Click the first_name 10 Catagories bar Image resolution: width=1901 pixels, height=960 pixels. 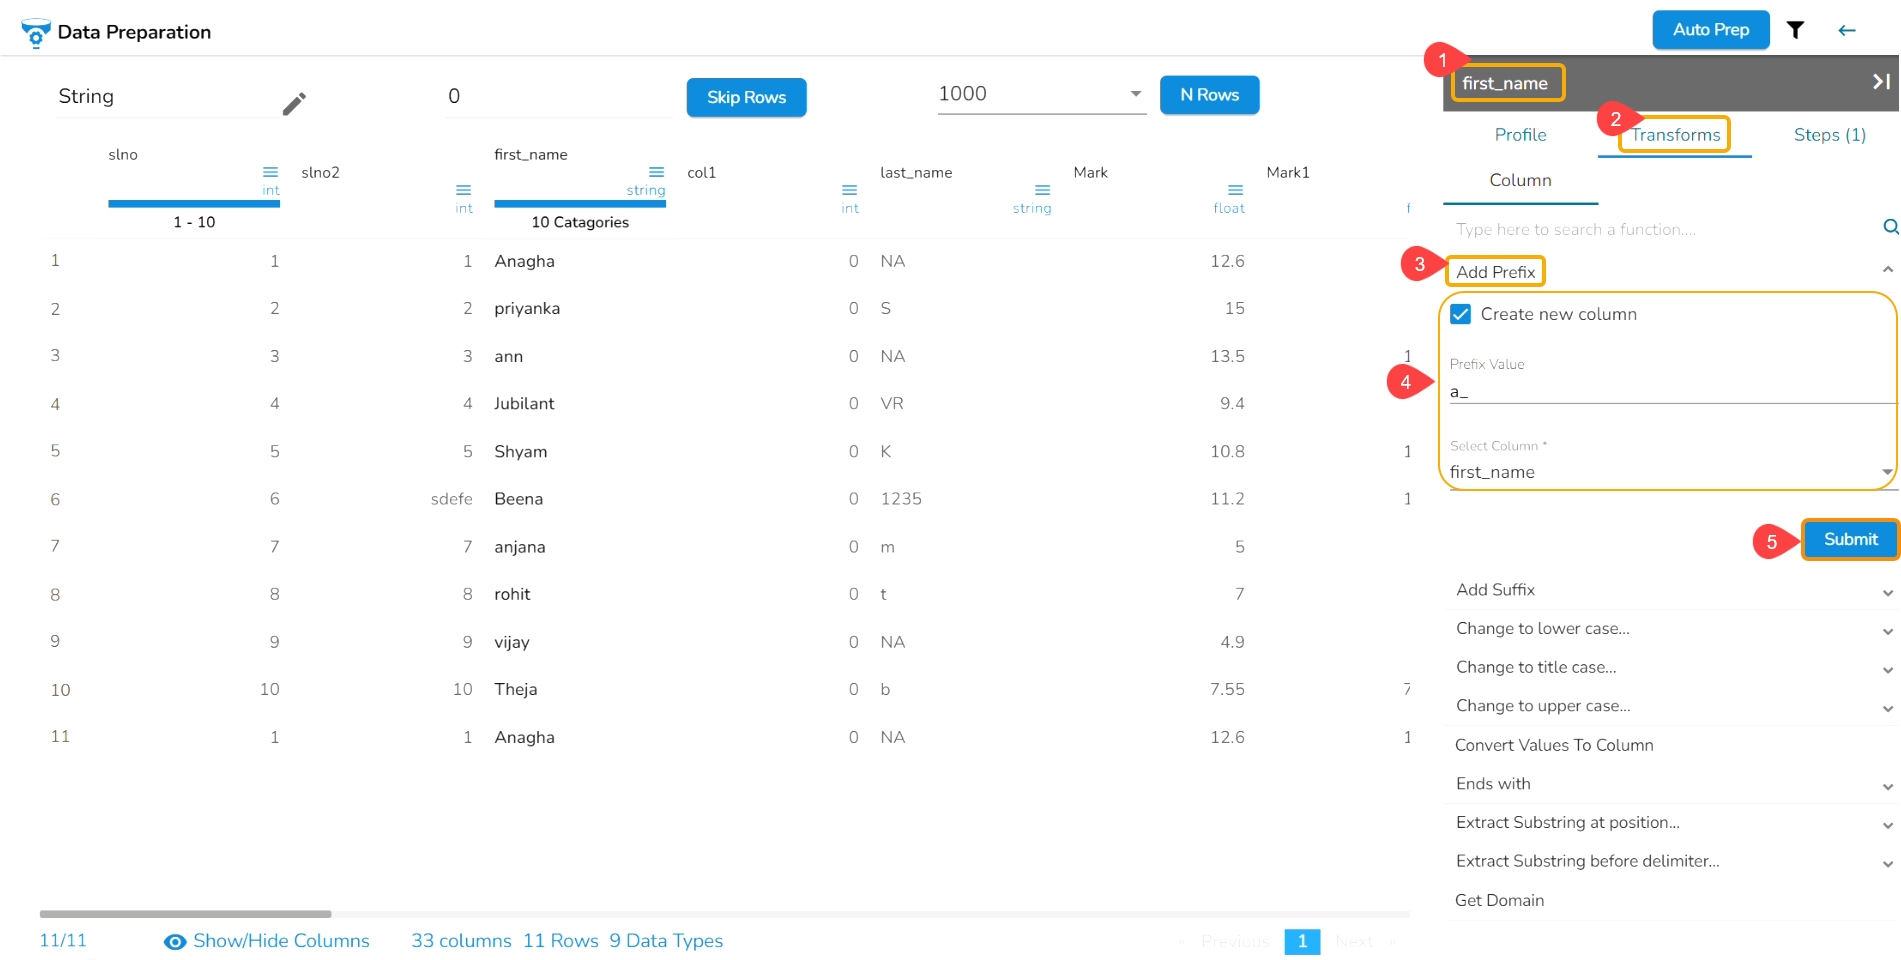(580, 204)
